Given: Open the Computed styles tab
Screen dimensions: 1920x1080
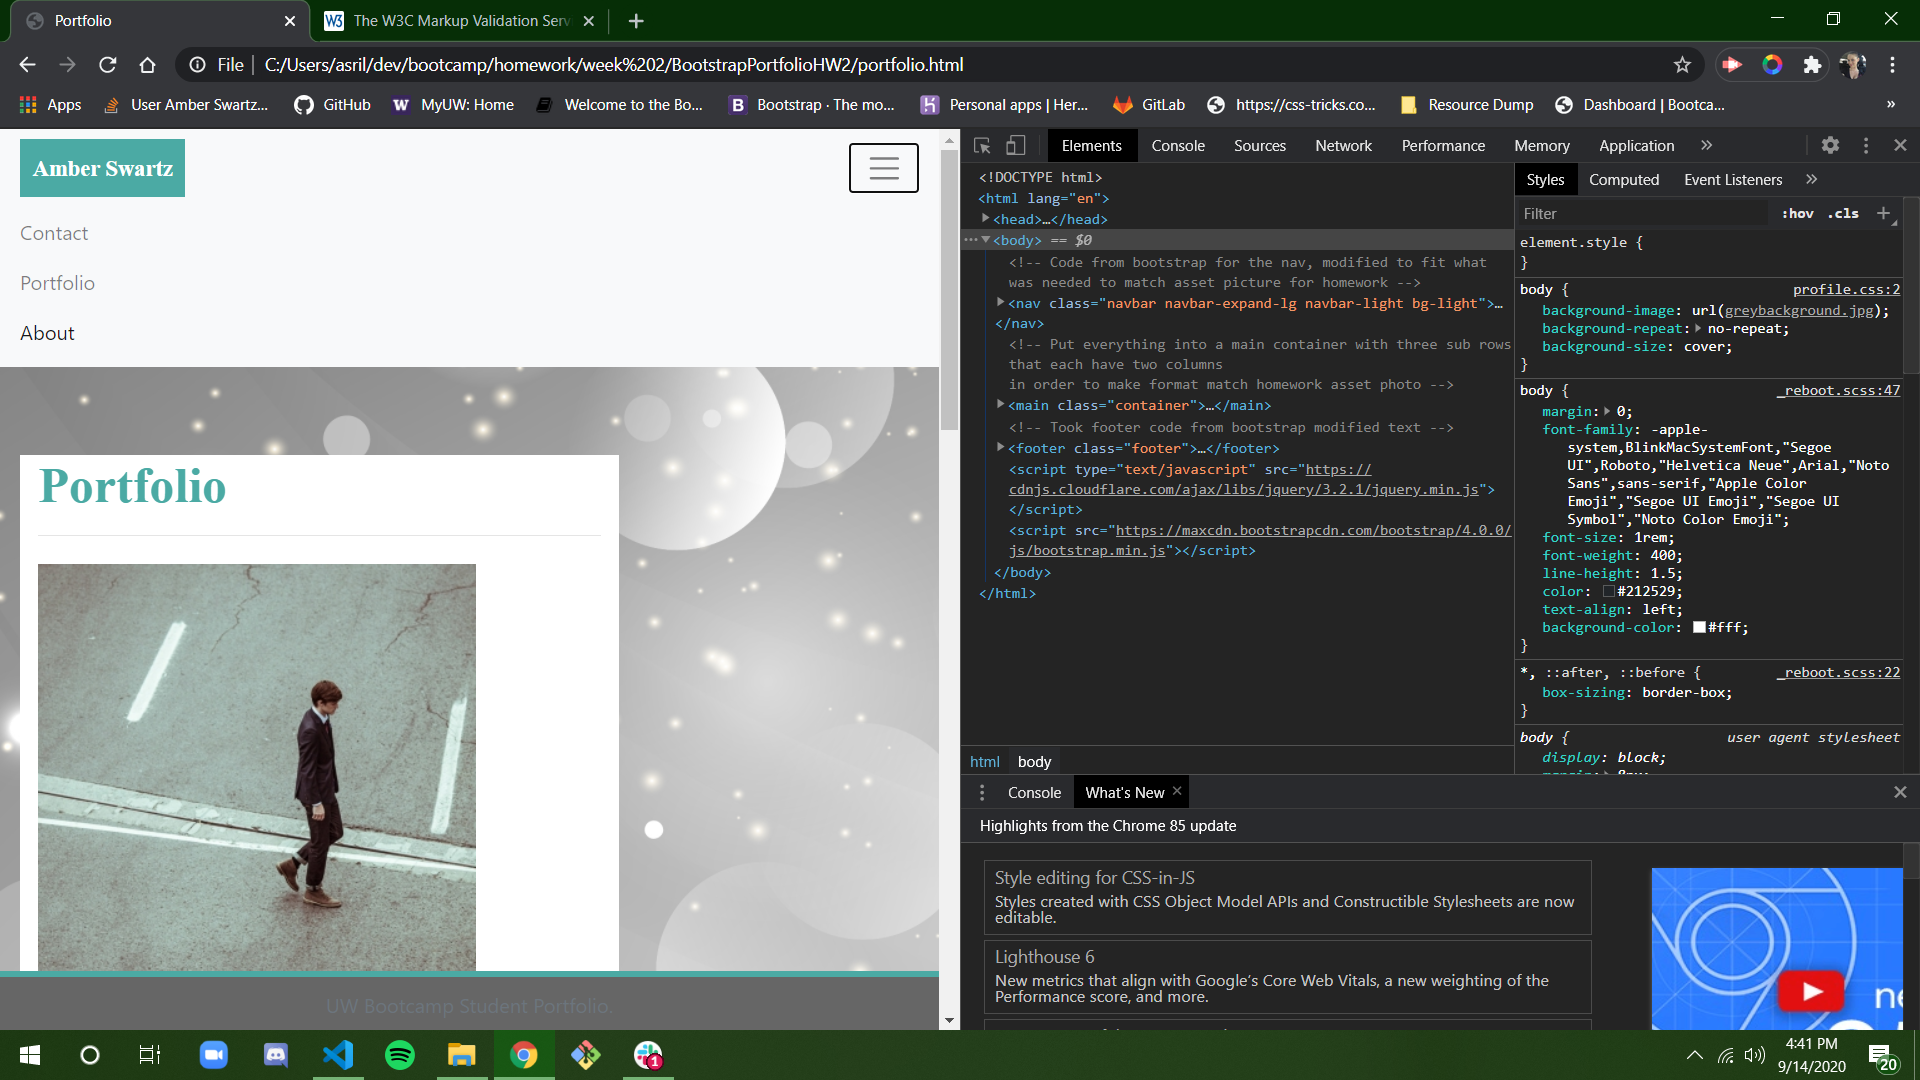Looking at the screenshot, I should click(x=1623, y=180).
